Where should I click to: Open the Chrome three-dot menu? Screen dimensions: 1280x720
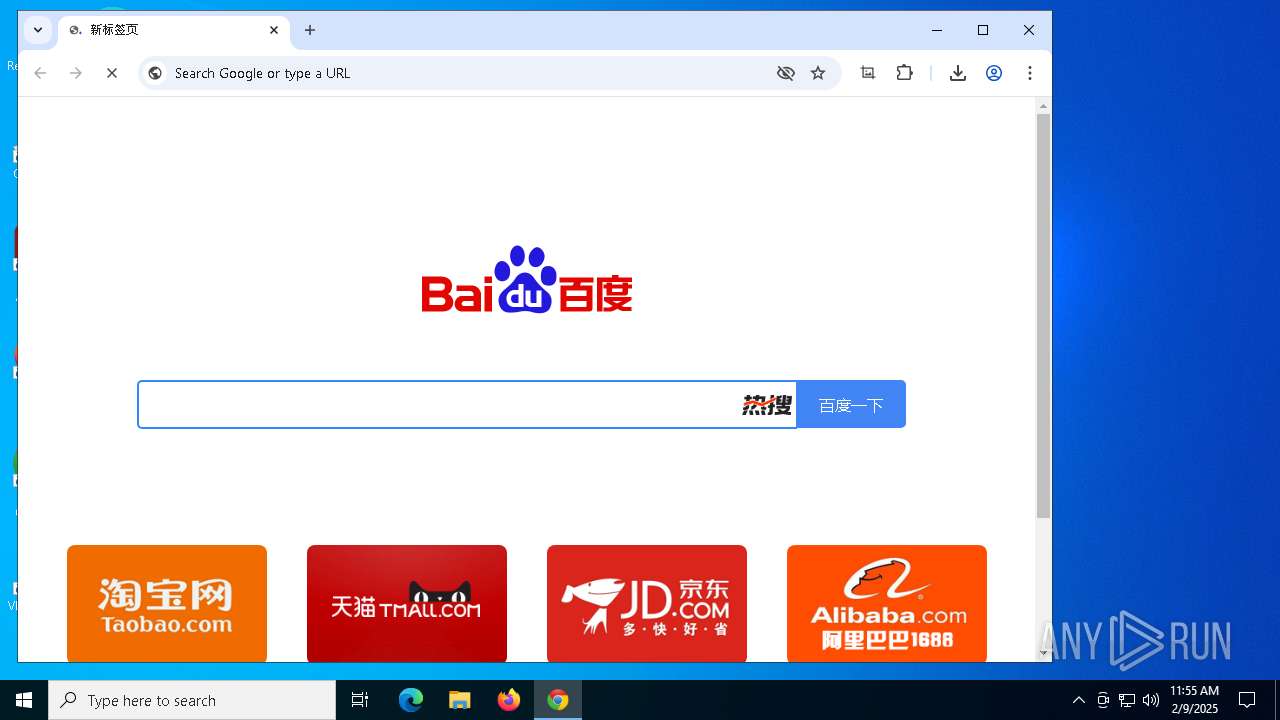tap(1030, 73)
